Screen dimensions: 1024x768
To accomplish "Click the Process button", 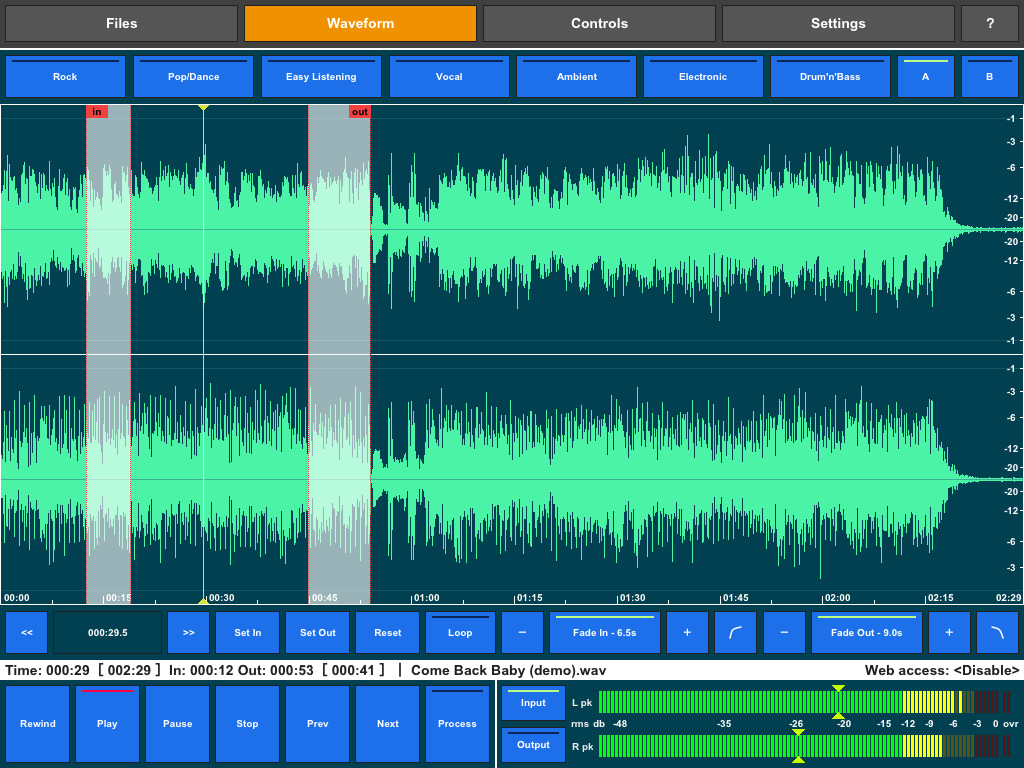I will tap(457, 724).
